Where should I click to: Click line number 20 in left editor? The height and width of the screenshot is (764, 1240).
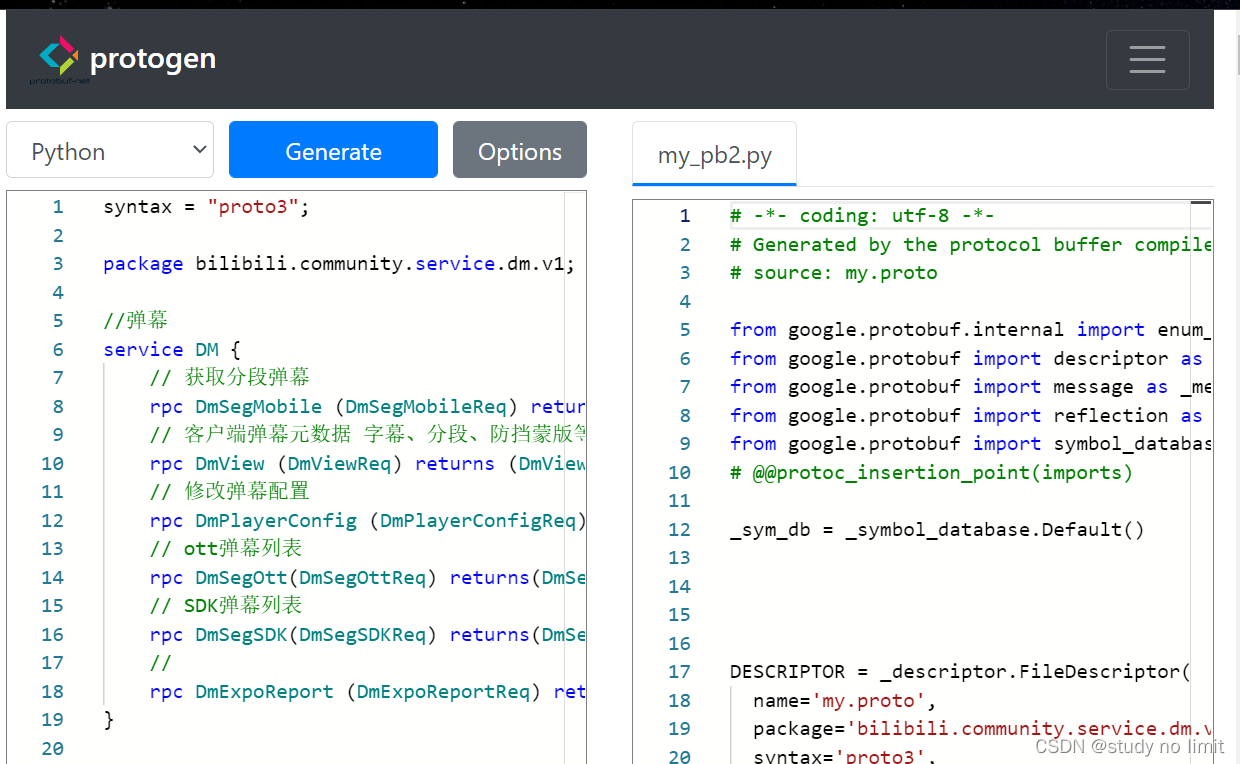coord(53,749)
